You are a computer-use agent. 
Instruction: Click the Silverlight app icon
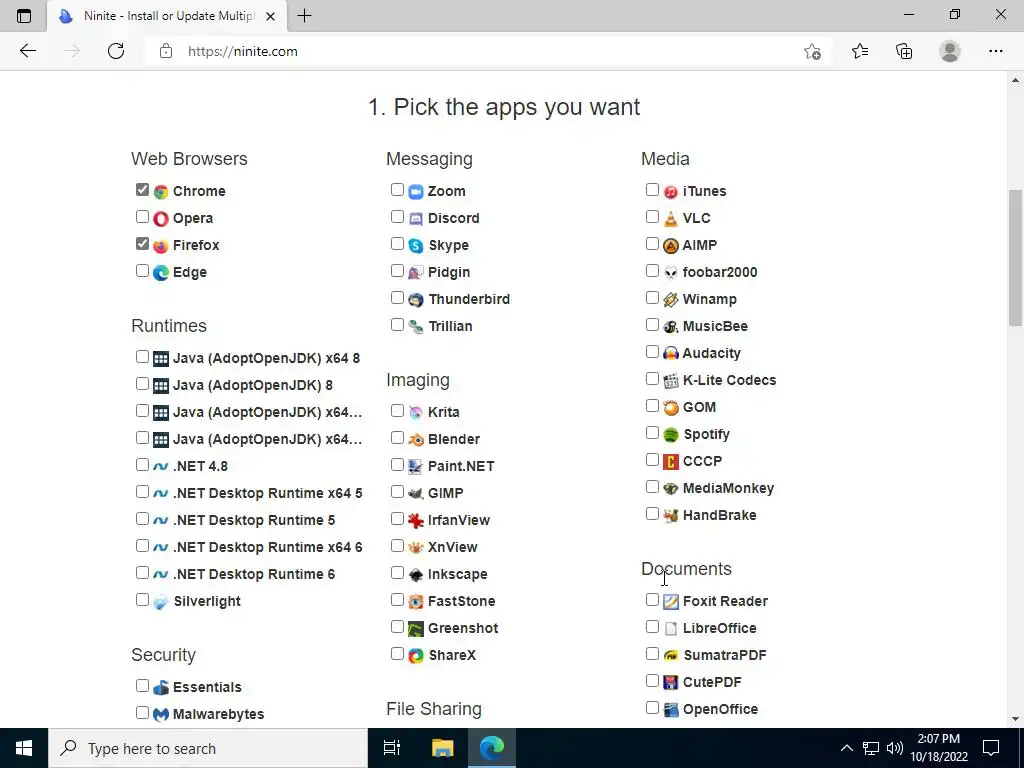click(161, 601)
